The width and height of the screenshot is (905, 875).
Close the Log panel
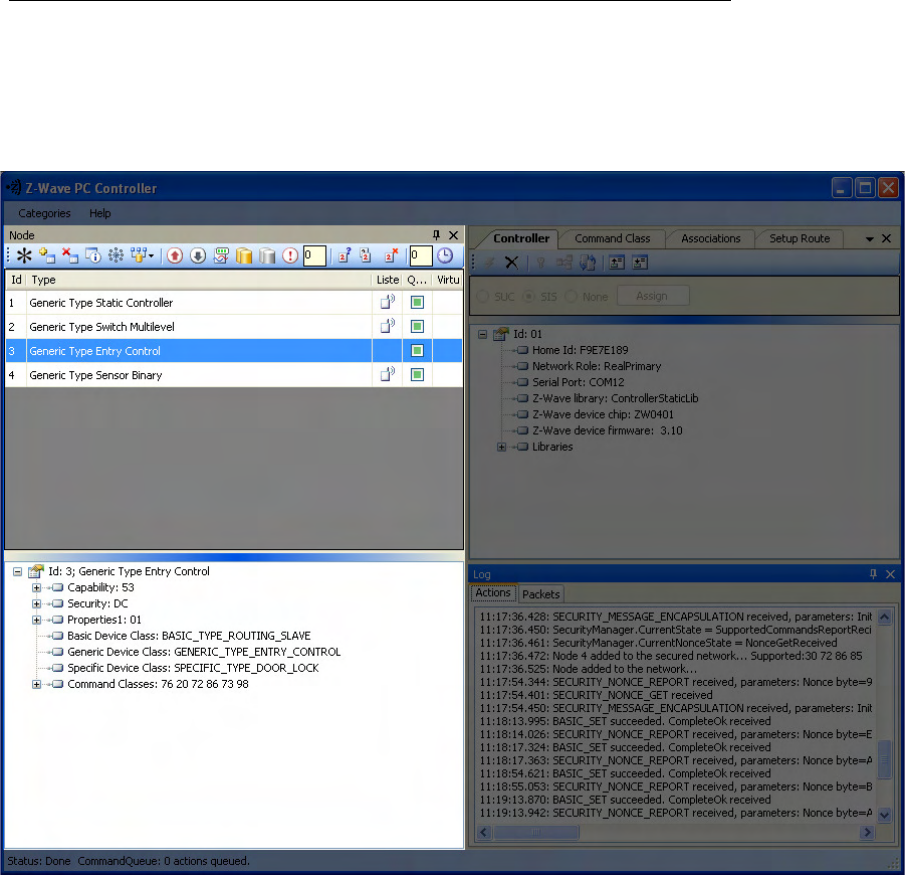(890, 574)
